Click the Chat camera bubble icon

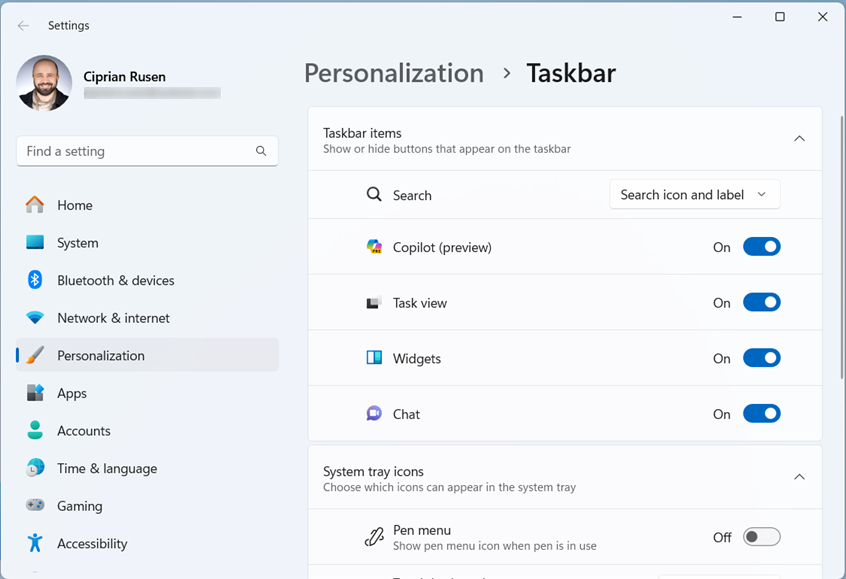(374, 413)
